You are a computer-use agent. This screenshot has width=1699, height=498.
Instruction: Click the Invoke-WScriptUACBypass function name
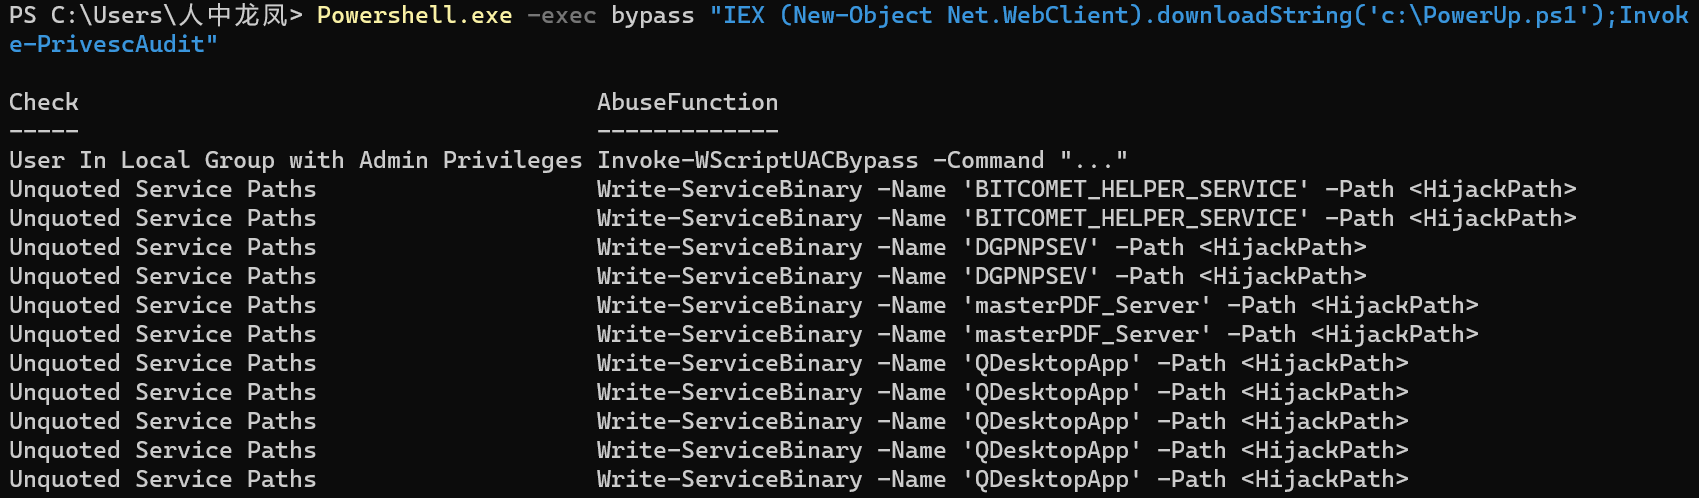757,160
